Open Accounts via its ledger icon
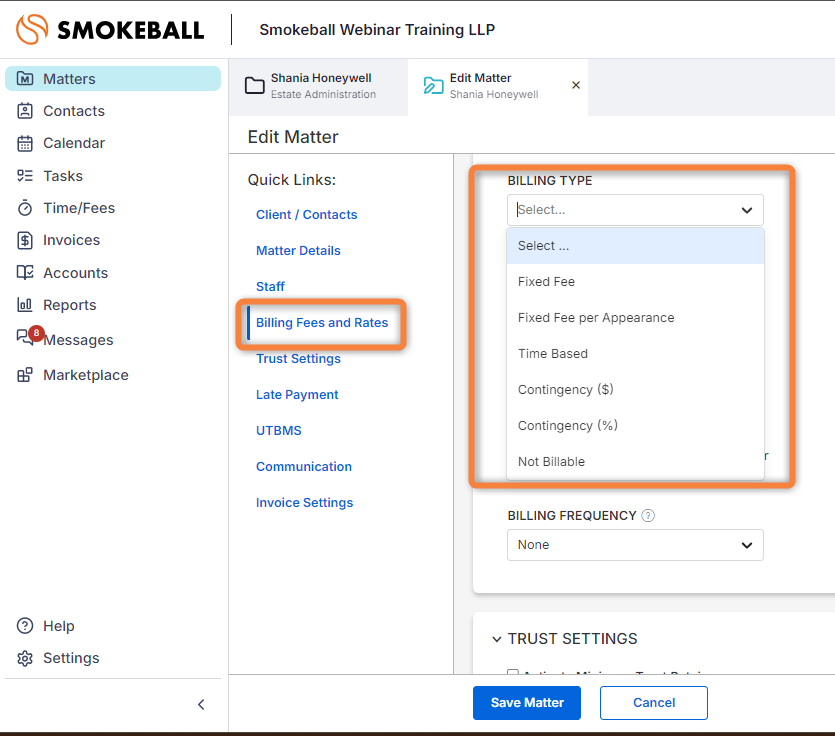The height and width of the screenshot is (736, 835). (x=25, y=273)
